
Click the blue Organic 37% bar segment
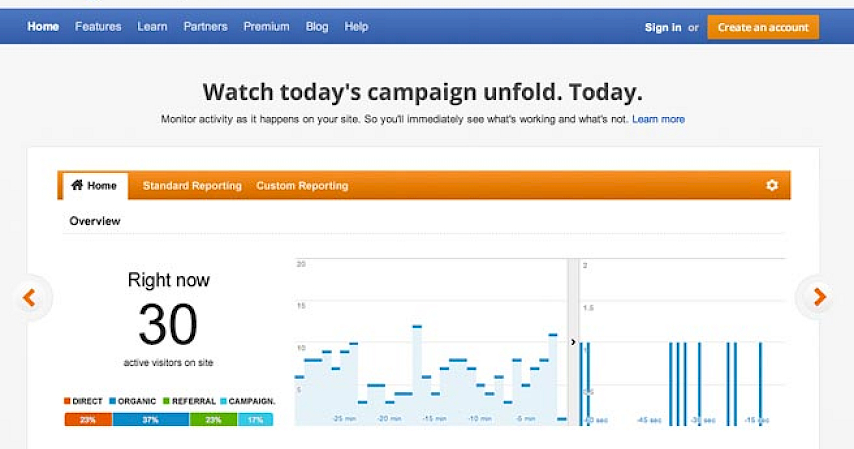pos(150,420)
